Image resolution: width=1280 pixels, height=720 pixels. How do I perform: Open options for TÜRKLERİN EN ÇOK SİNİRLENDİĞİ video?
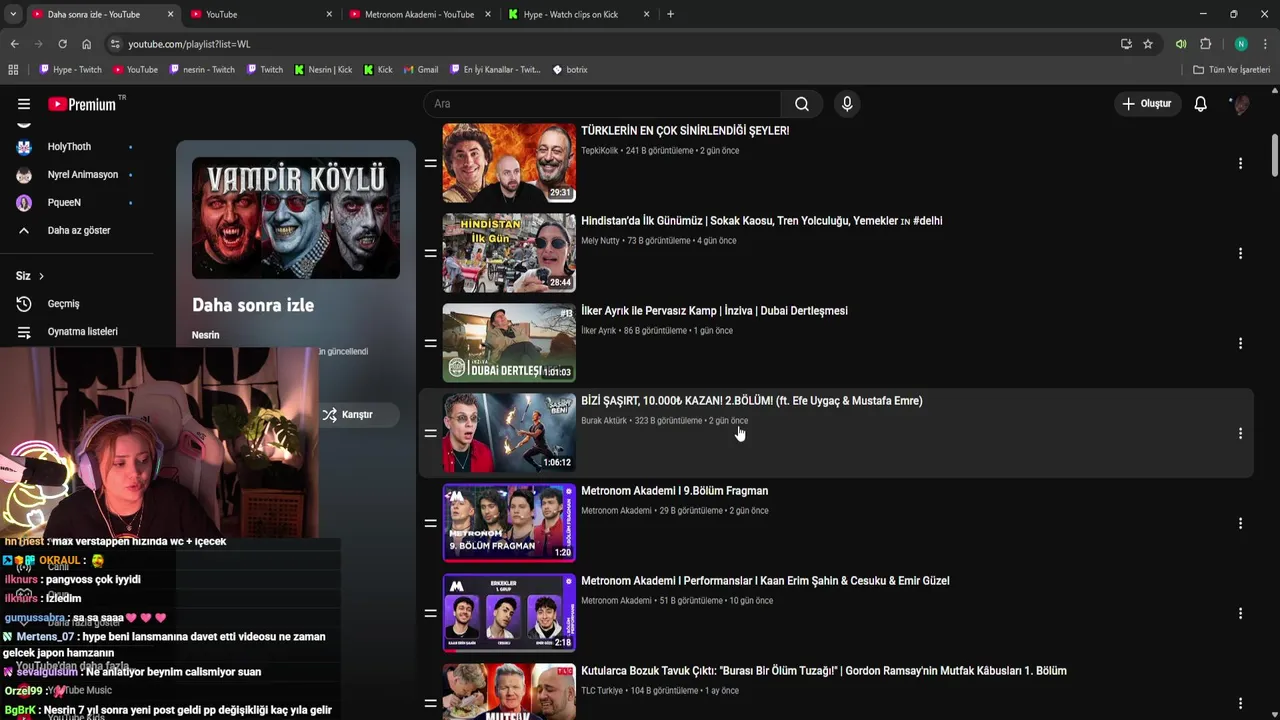[1240, 163]
